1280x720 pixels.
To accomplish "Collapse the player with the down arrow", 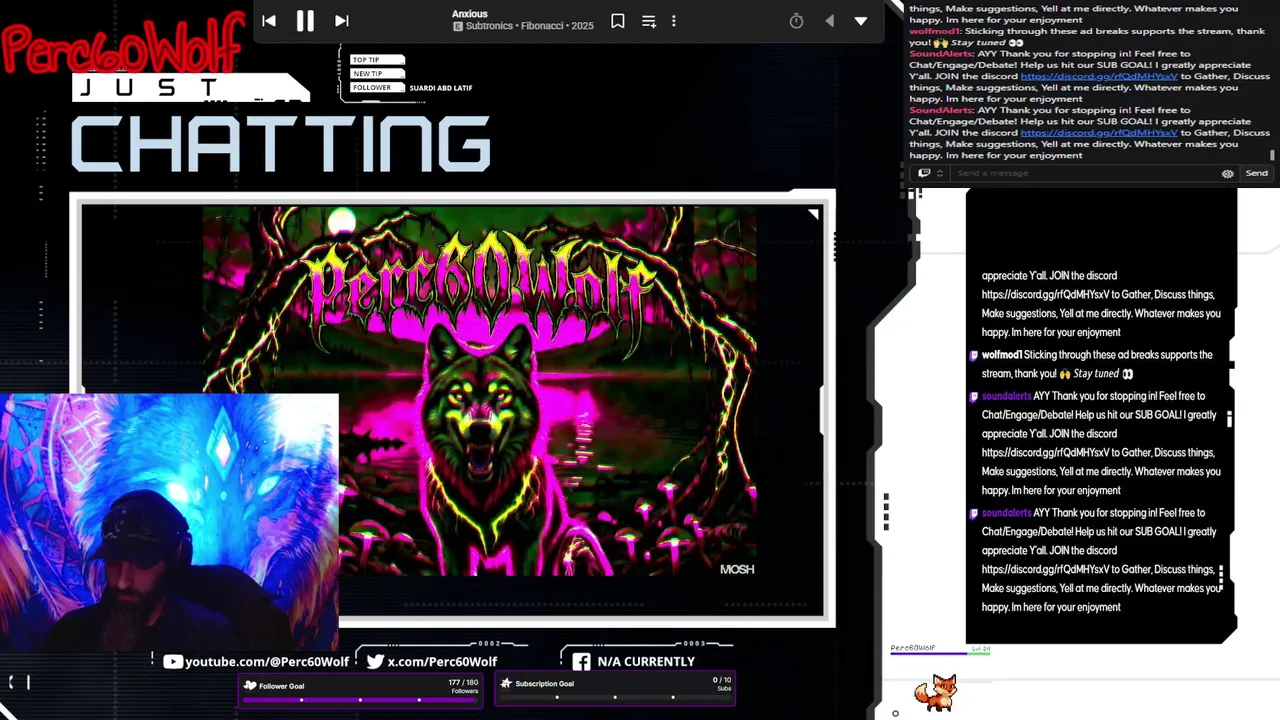I will coord(861,21).
